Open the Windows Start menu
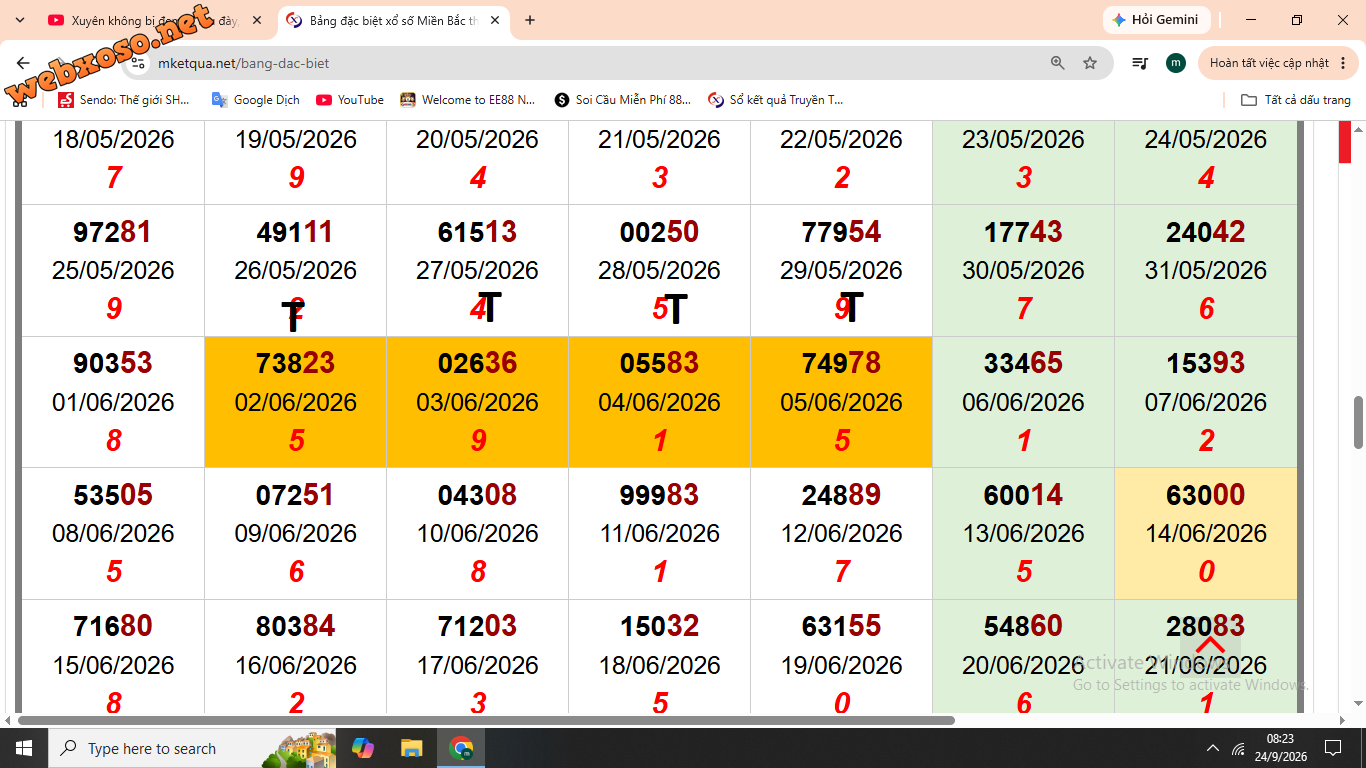Image resolution: width=1366 pixels, height=768 pixels. pos(23,748)
